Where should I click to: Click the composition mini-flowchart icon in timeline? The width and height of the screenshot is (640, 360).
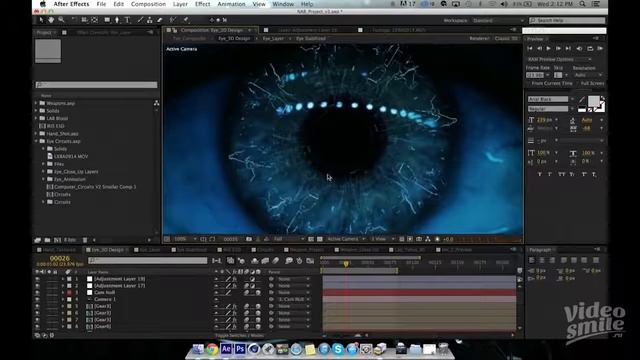[217, 260]
